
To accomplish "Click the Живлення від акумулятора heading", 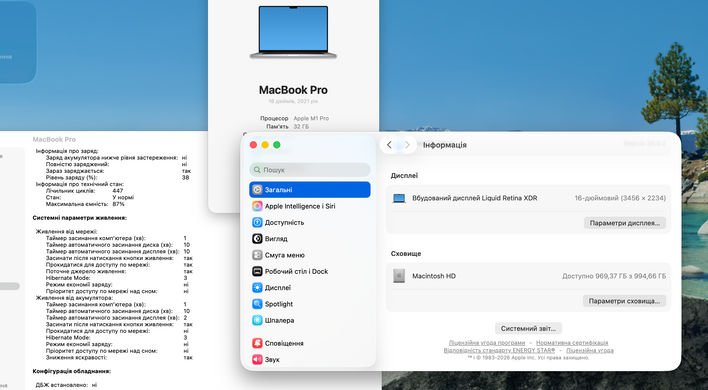I will 74,298.
